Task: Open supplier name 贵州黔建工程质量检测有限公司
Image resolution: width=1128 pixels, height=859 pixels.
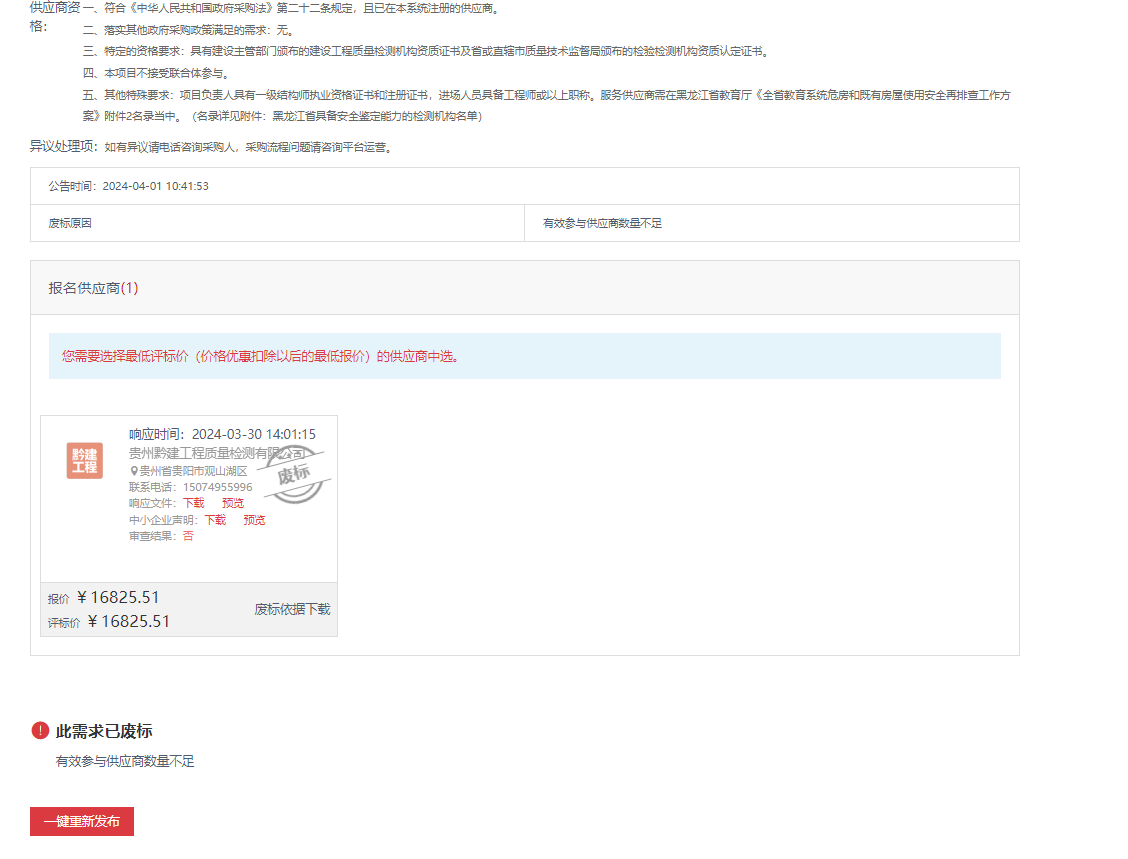Action: pos(200,453)
